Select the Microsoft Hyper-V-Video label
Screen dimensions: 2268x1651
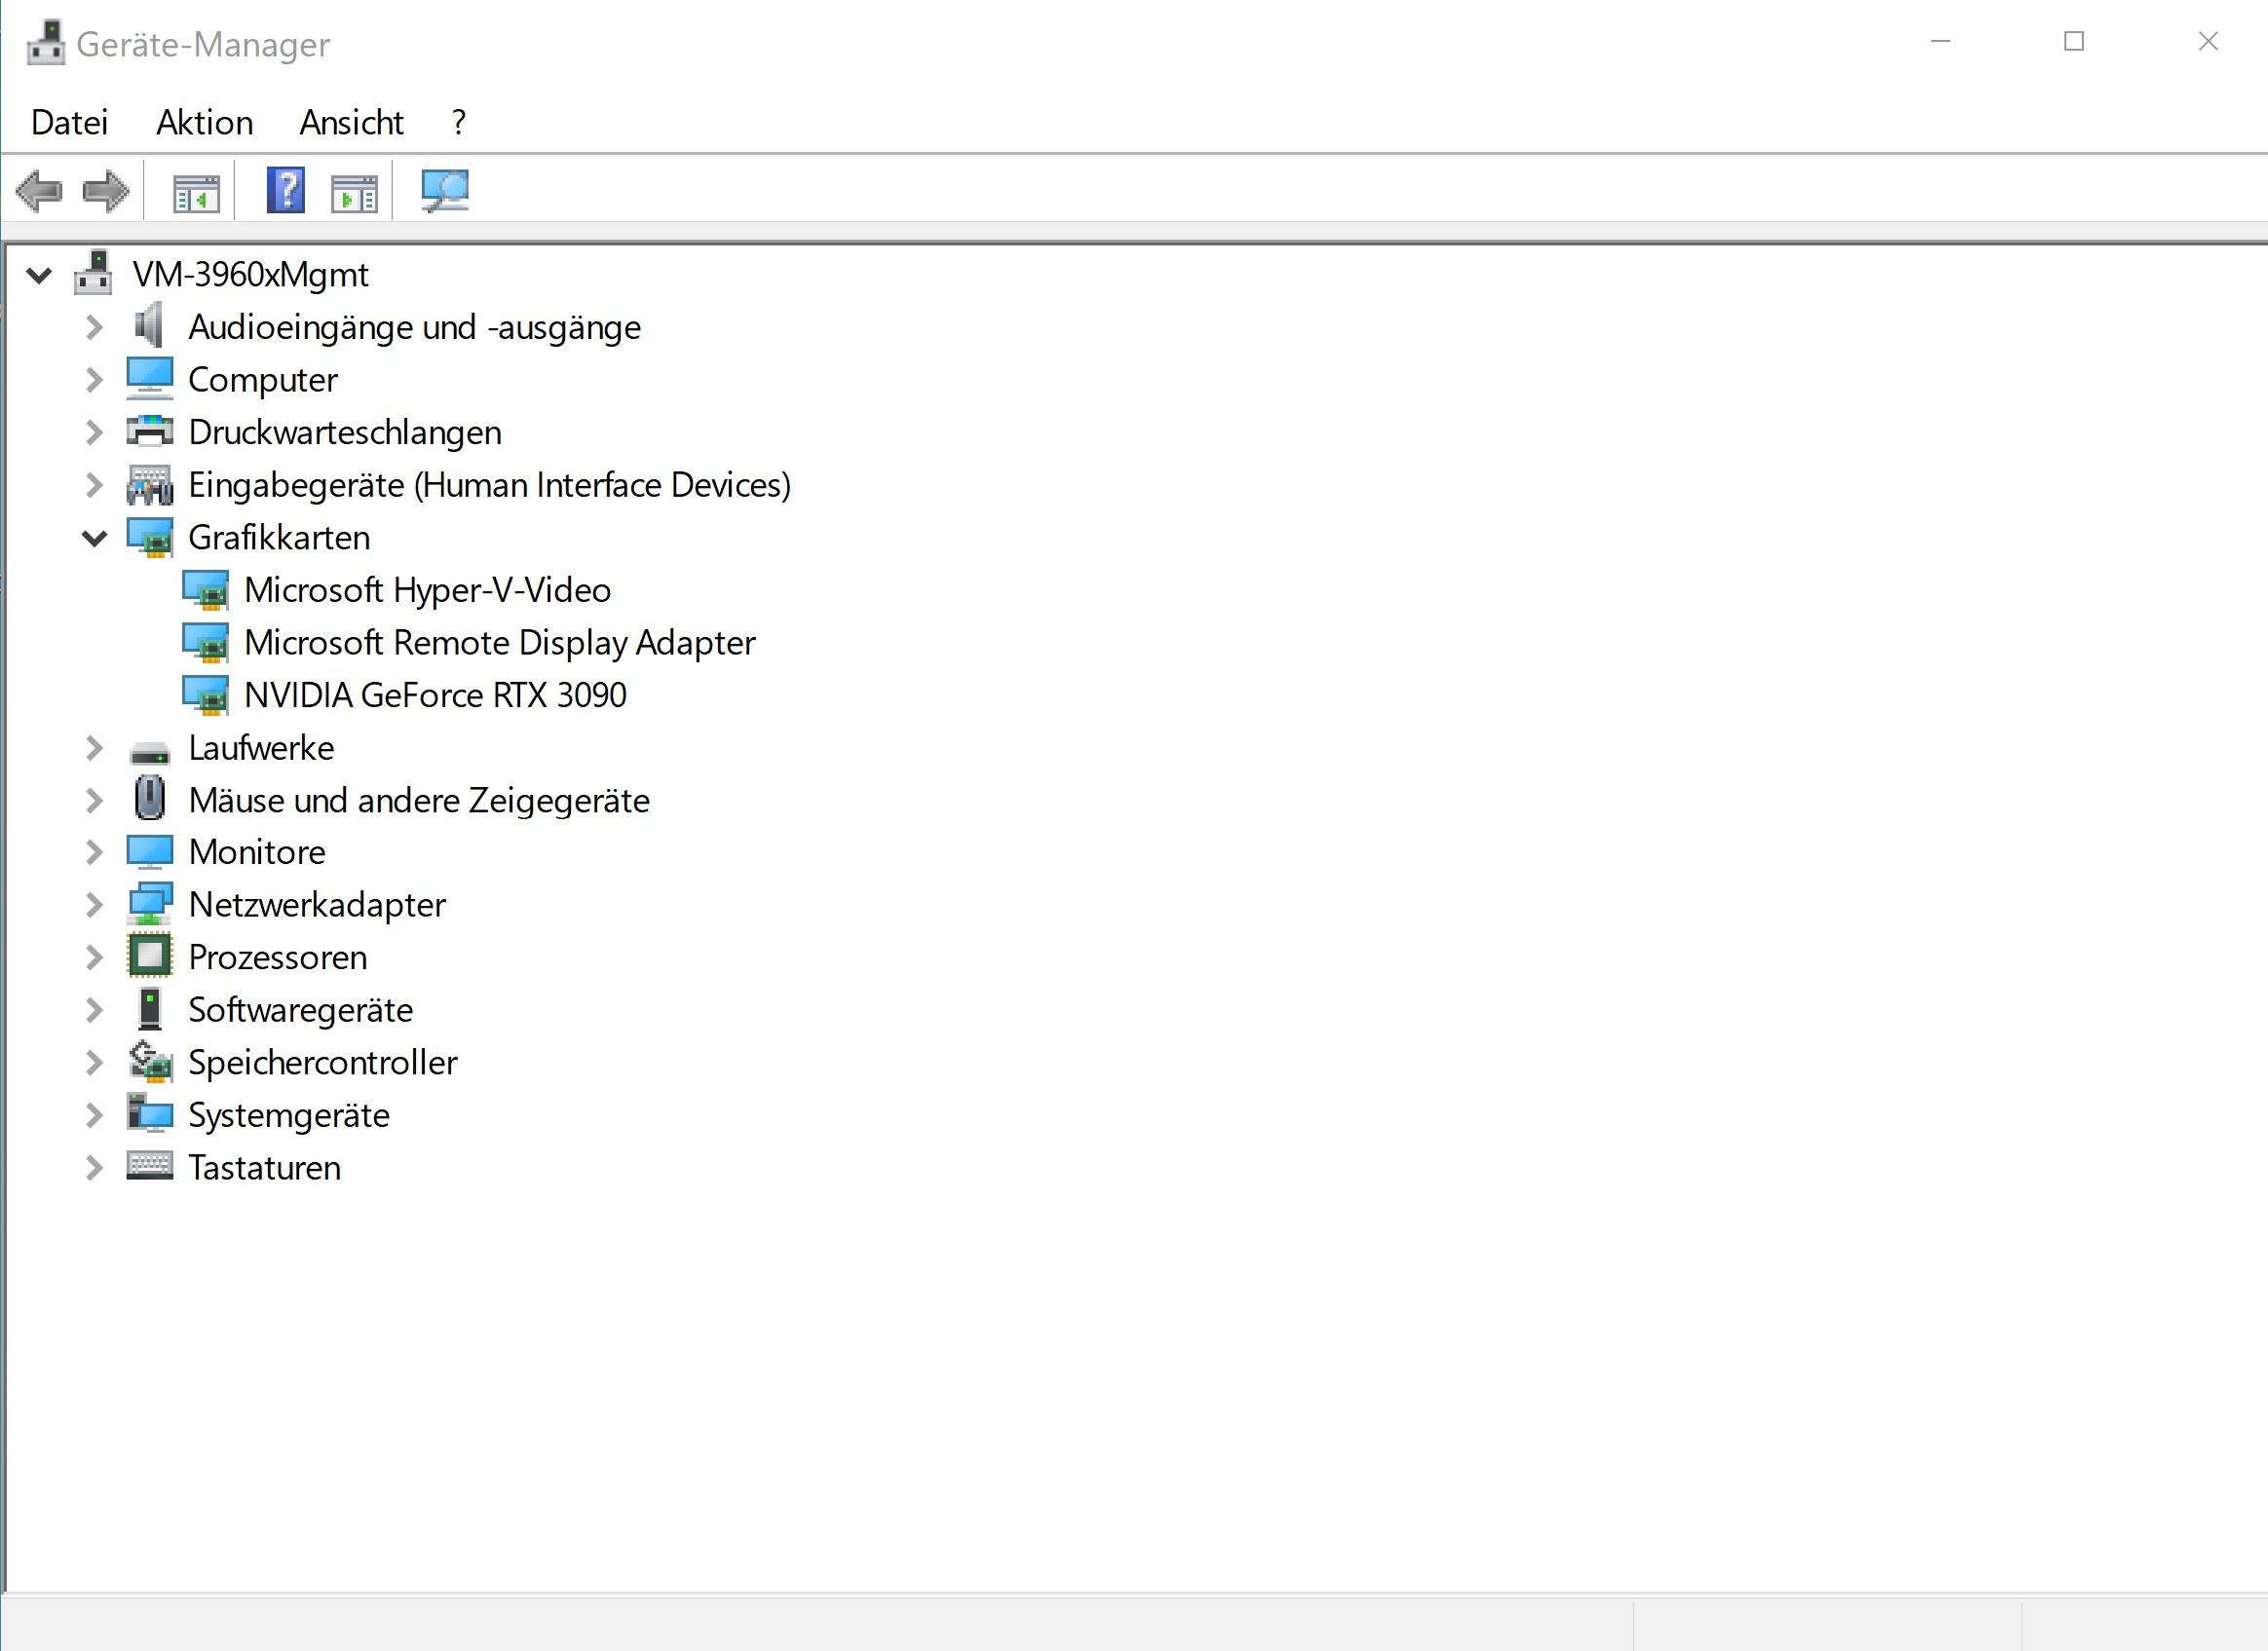tap(427, 590)
